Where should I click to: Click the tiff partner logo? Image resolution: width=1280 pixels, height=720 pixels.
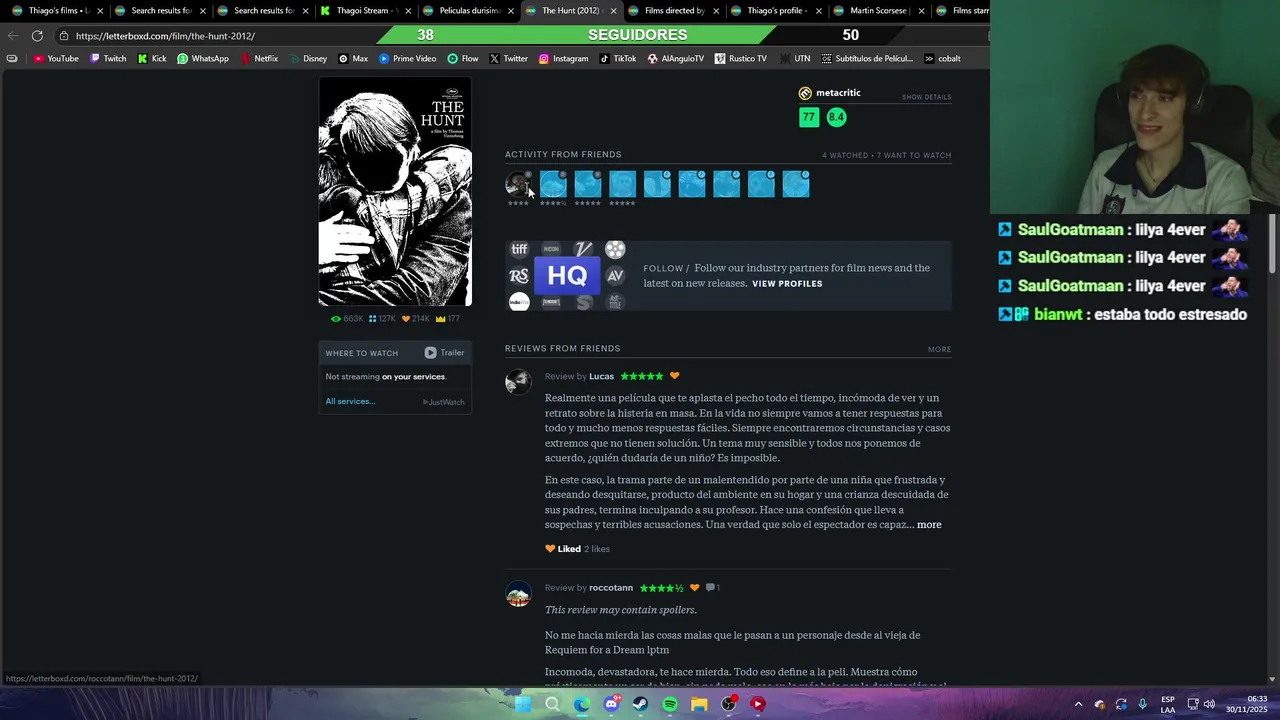pyautogui.click(x=519, y=249)
